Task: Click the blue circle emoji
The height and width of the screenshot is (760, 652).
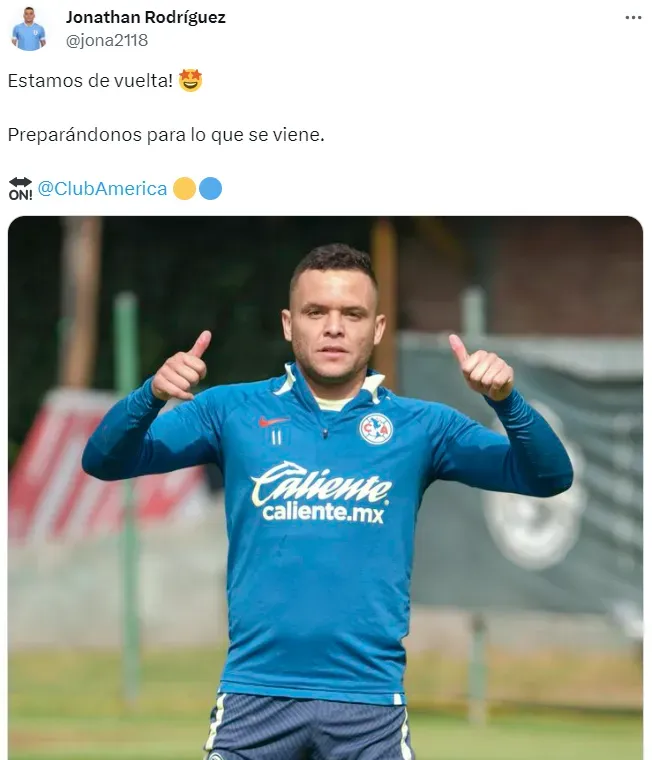Action: tap(210, 189)
